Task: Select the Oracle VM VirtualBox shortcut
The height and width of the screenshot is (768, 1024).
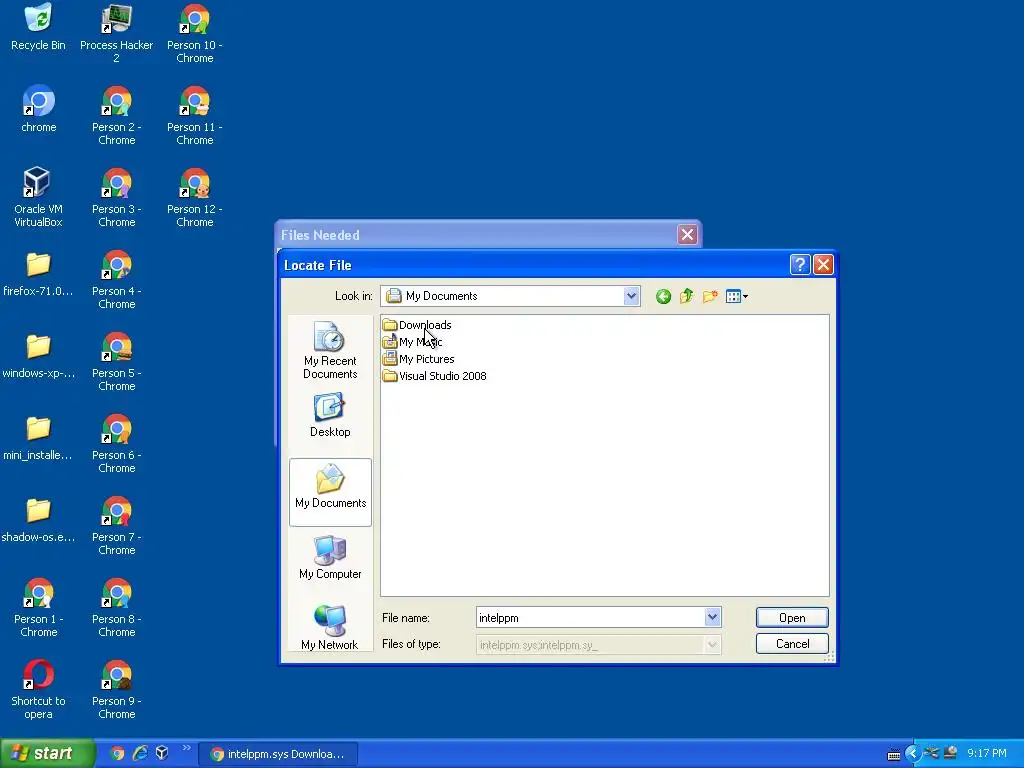Action: coord(38,197)
